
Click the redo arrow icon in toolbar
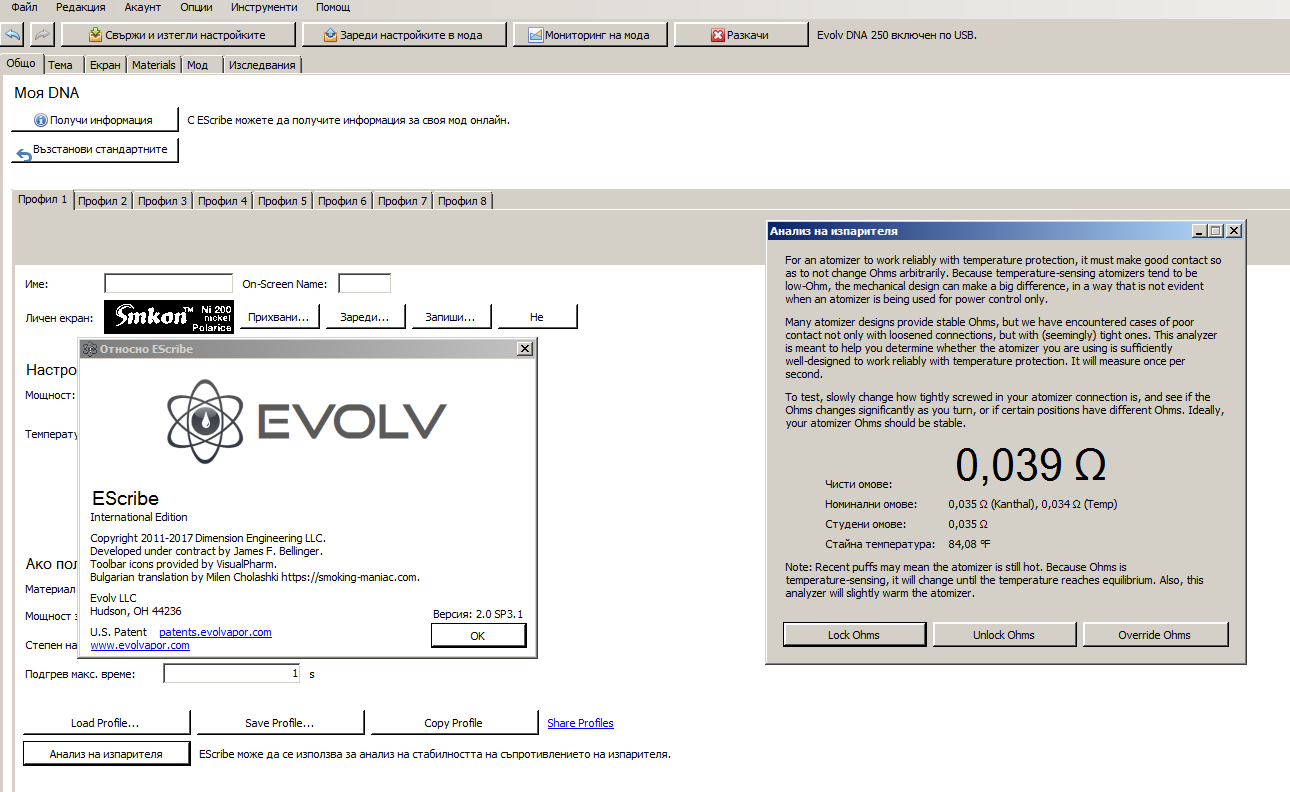click(x=42, y=35)
